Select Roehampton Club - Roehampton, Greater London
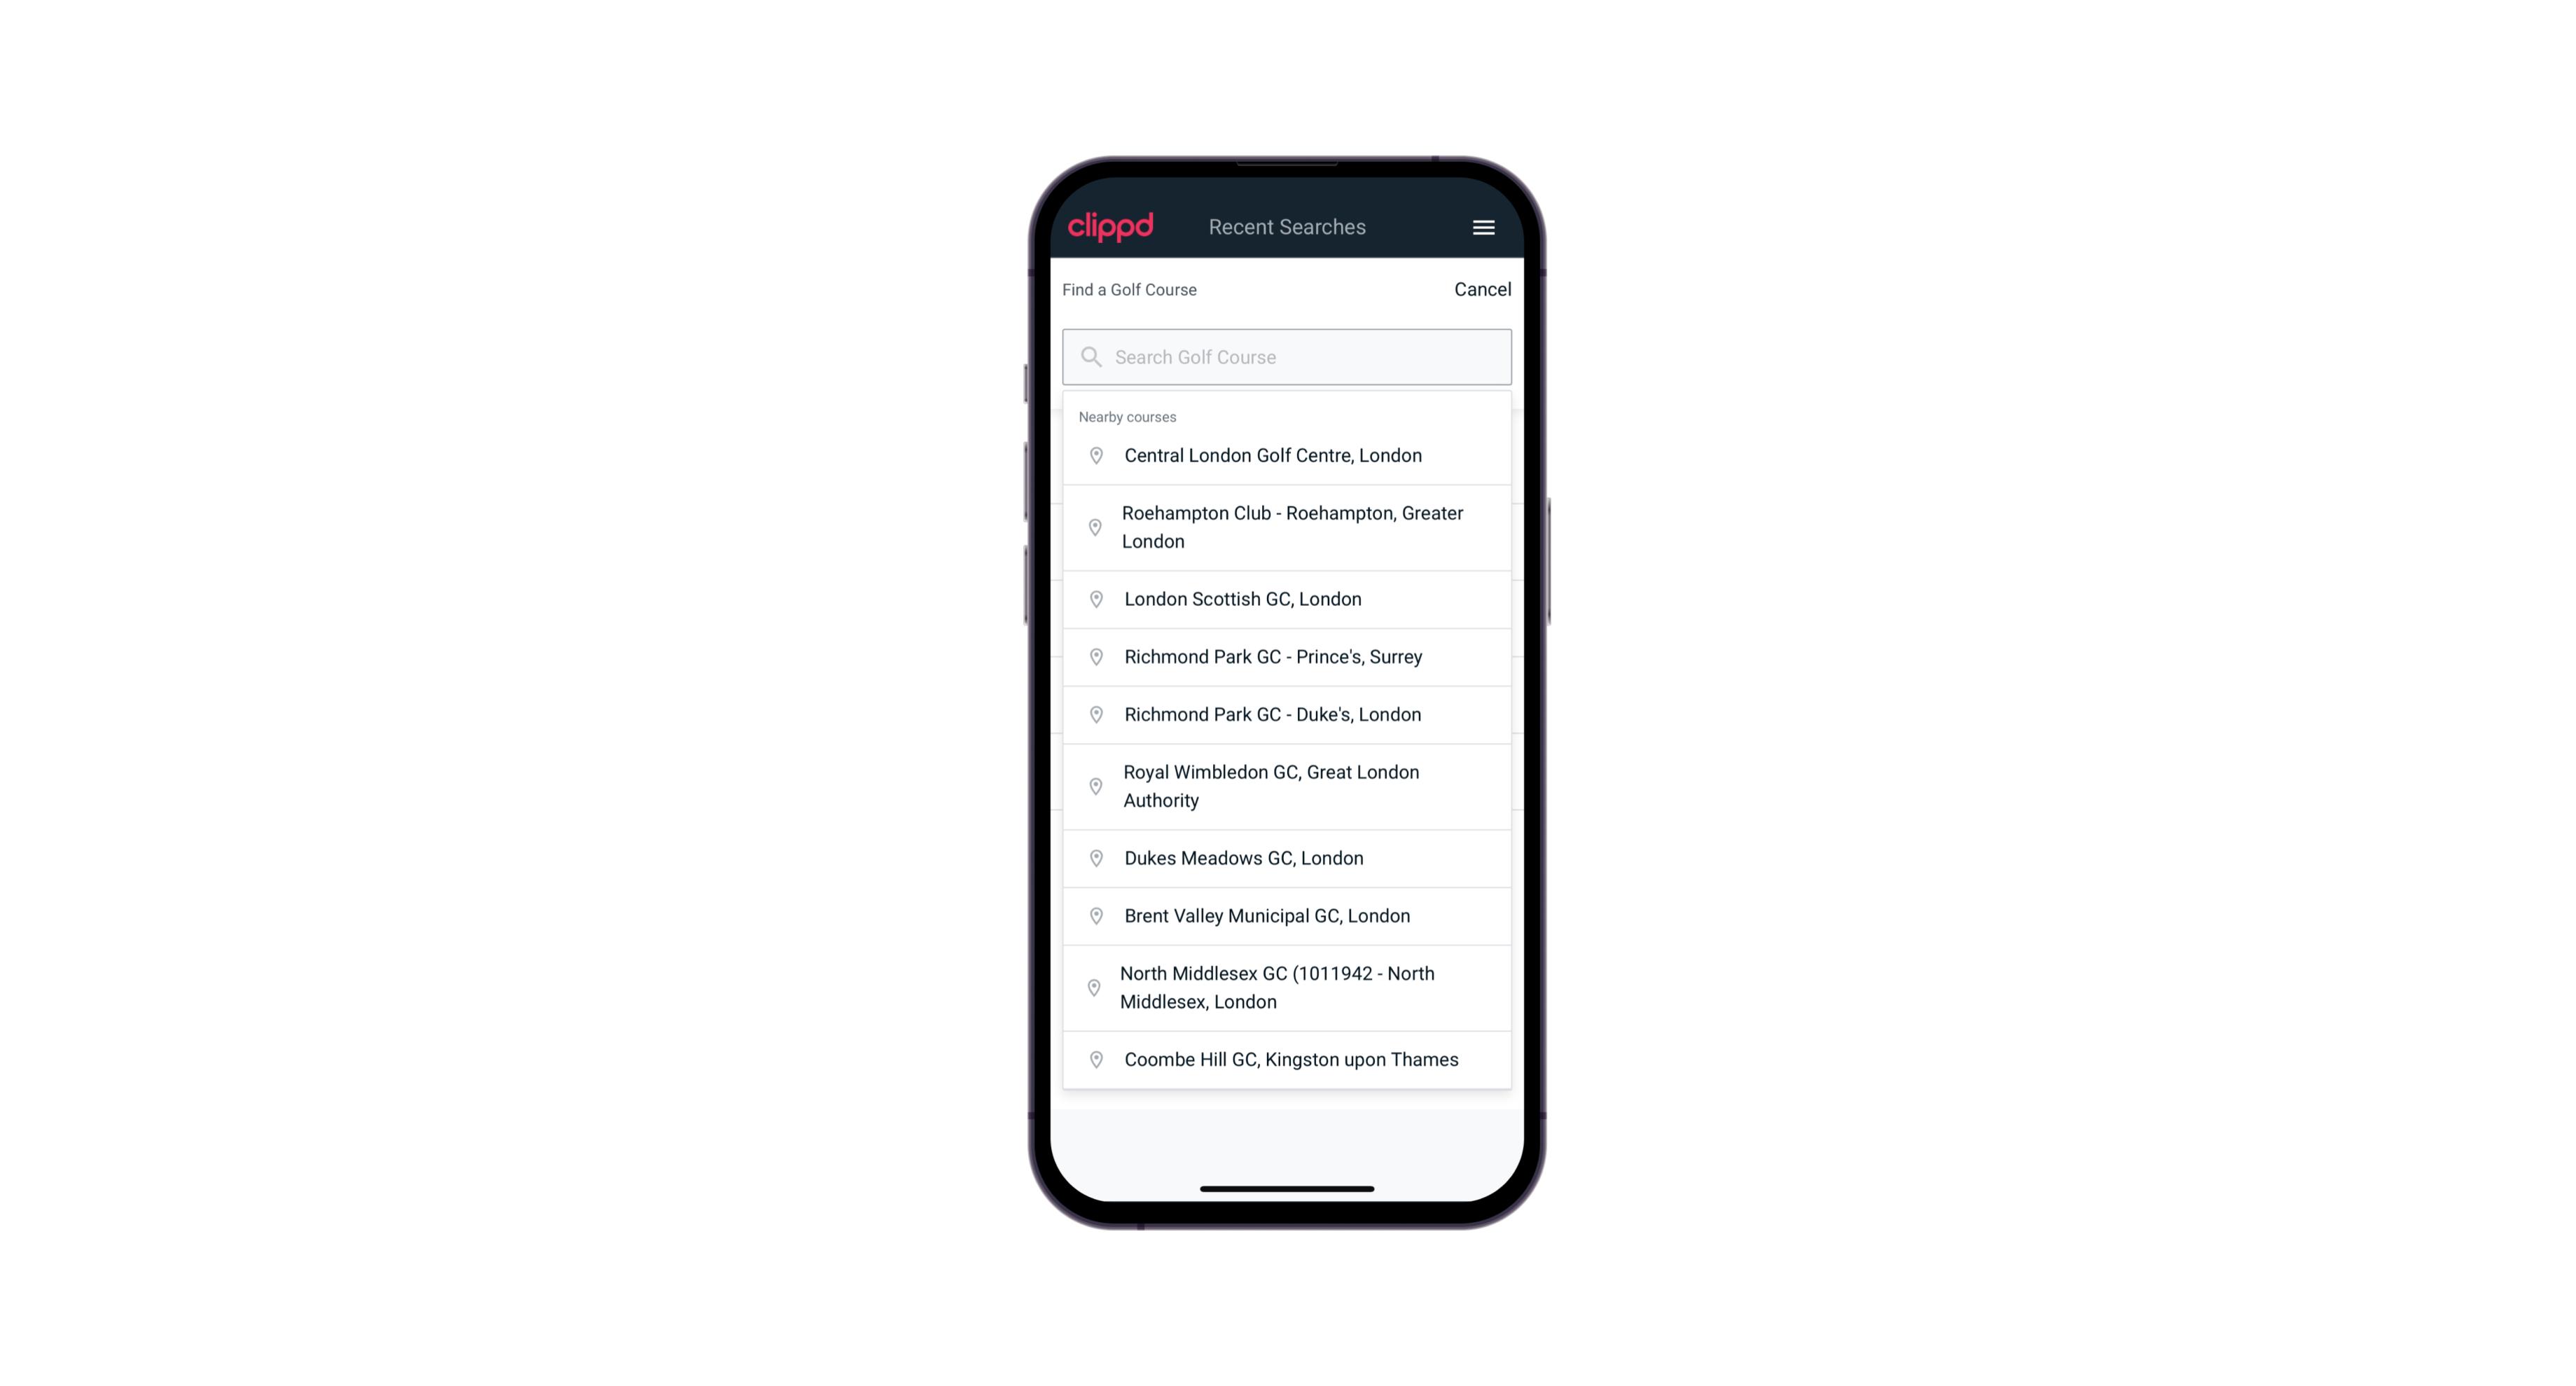Screen dimensions: 2576x1386 [x=1288, y=527]
